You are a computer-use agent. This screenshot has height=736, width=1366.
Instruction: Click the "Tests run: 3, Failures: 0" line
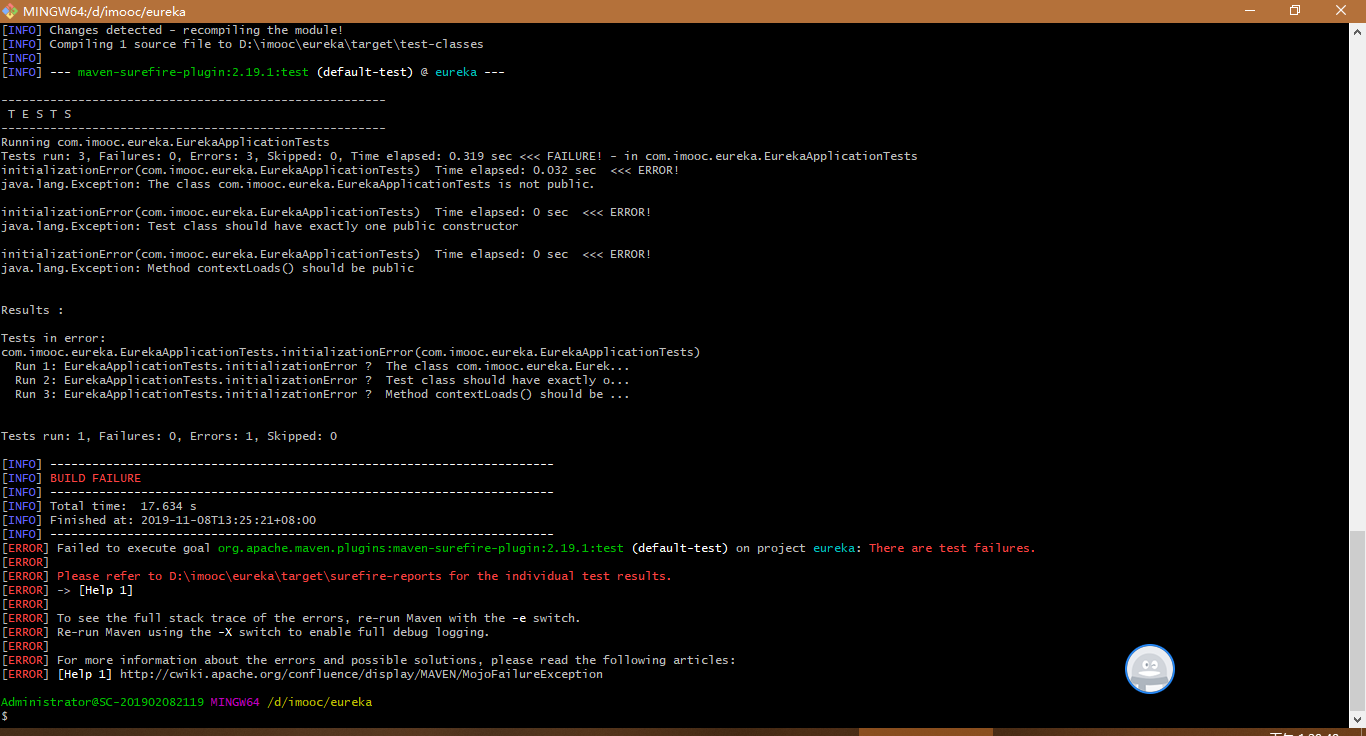(x=459, y=156)
